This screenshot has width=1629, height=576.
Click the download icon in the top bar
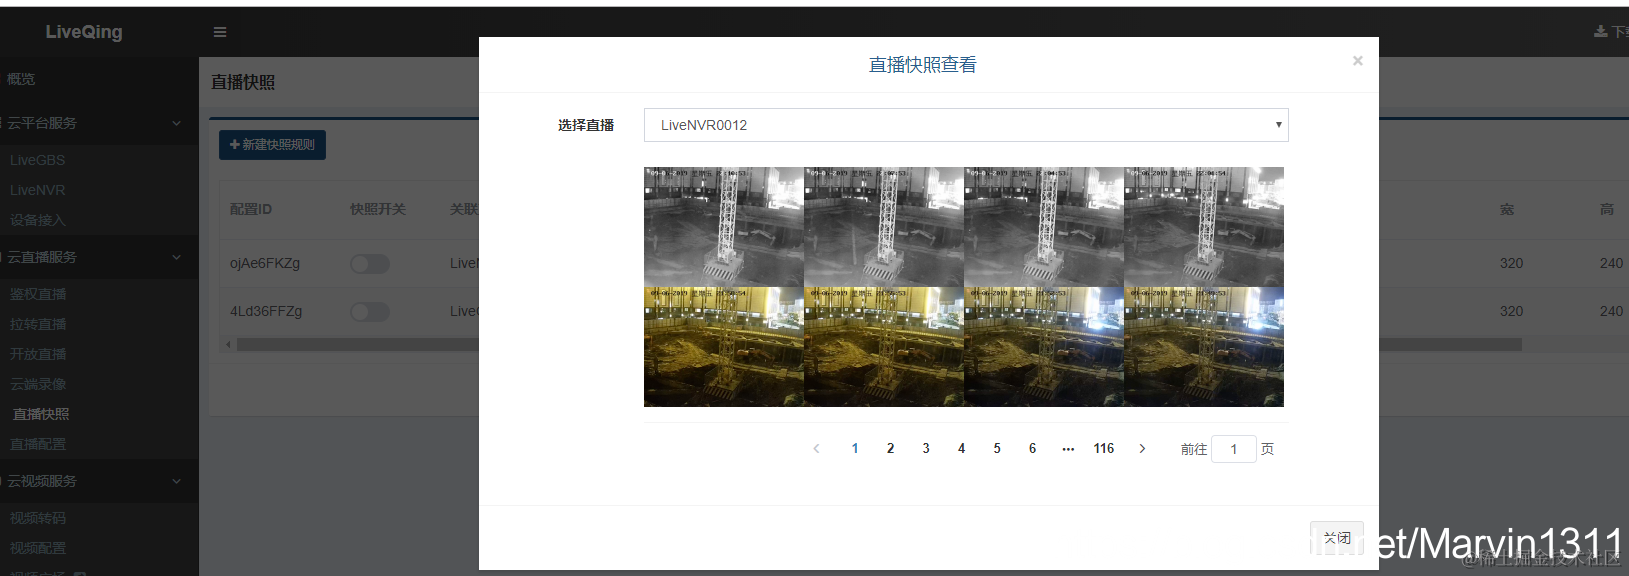pyautogui.click(x=1600, y=32)
